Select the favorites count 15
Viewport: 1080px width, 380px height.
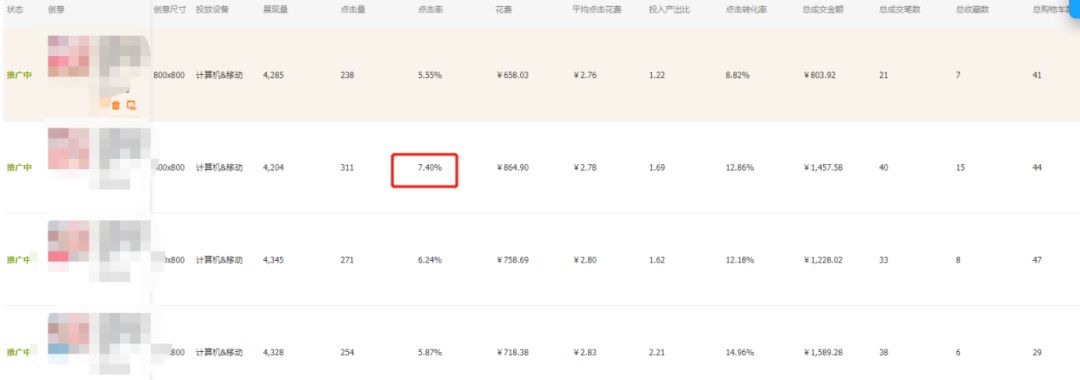tap(960, 167)
